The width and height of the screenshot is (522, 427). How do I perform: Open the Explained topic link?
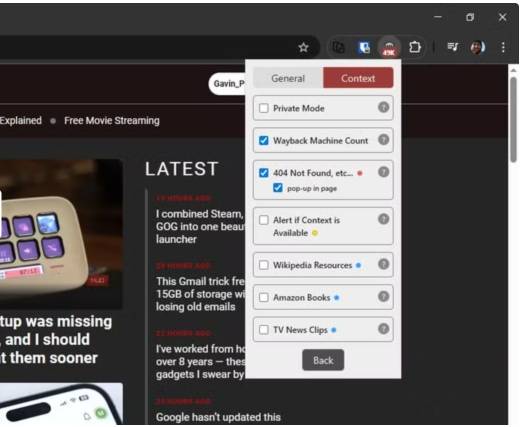click(x=21, y=120)
